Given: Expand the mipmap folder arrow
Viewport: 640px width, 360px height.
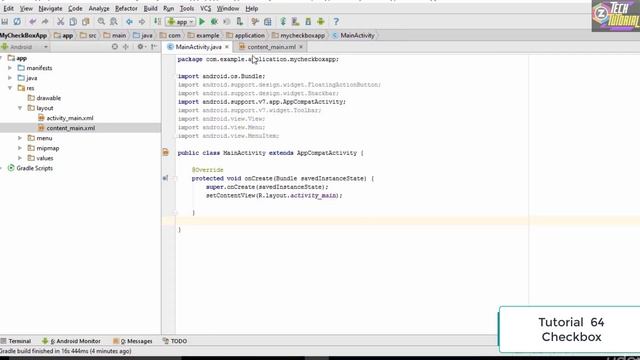Looking at the screenshot, I should [x=20, y=148].
